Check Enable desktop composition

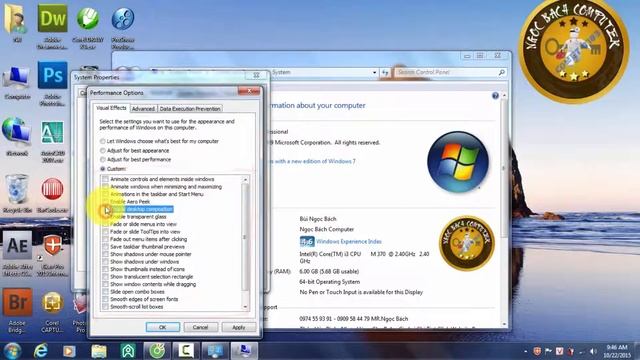105,209
